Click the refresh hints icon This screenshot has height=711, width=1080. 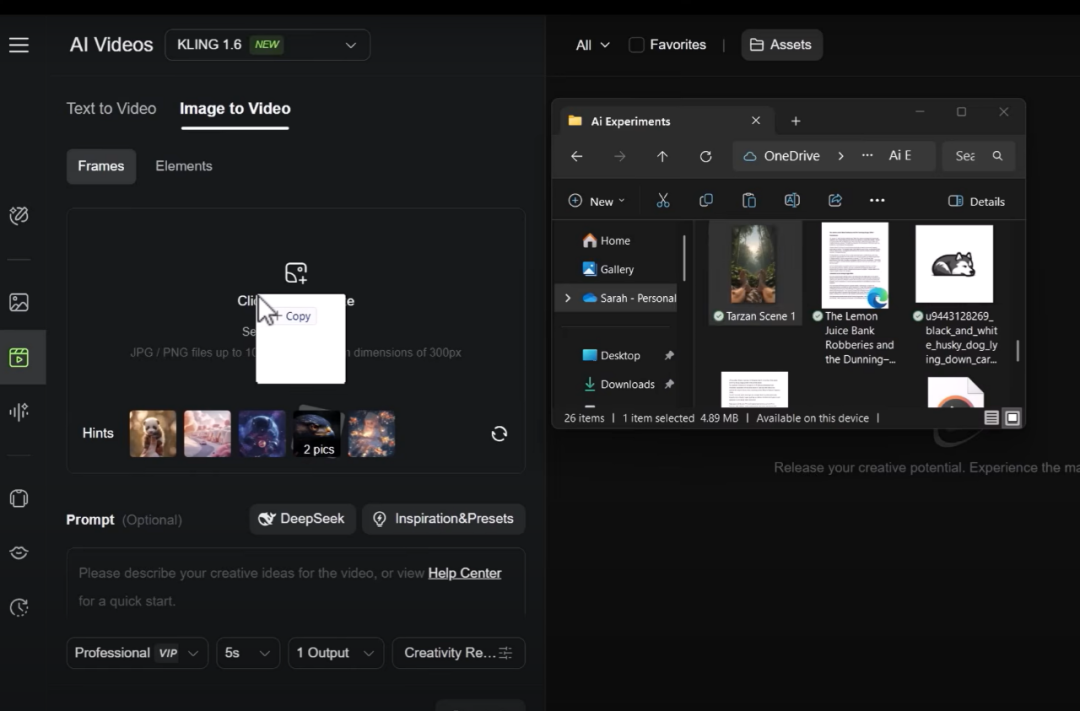coord(499,433)
